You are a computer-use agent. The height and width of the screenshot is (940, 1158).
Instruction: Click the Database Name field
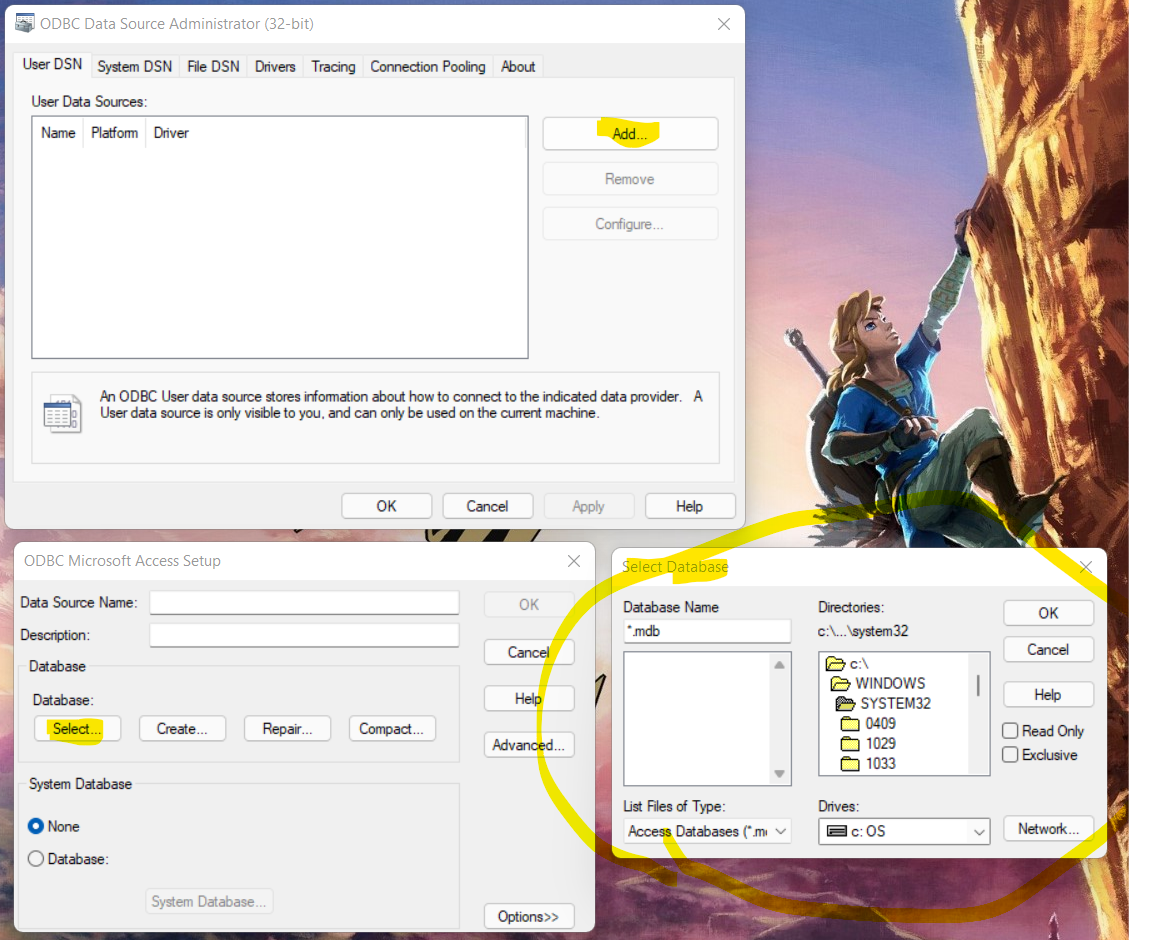click(x=707, y=631)
